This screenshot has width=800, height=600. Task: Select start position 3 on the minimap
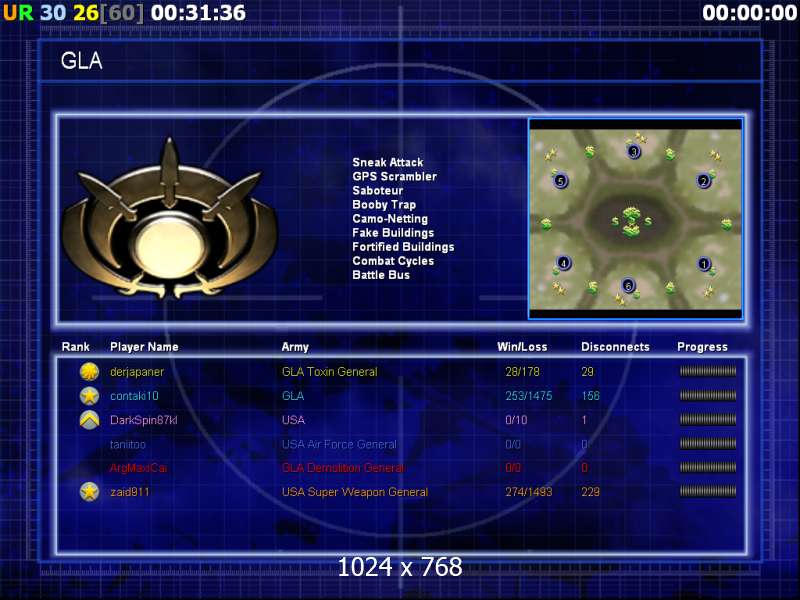634,151
